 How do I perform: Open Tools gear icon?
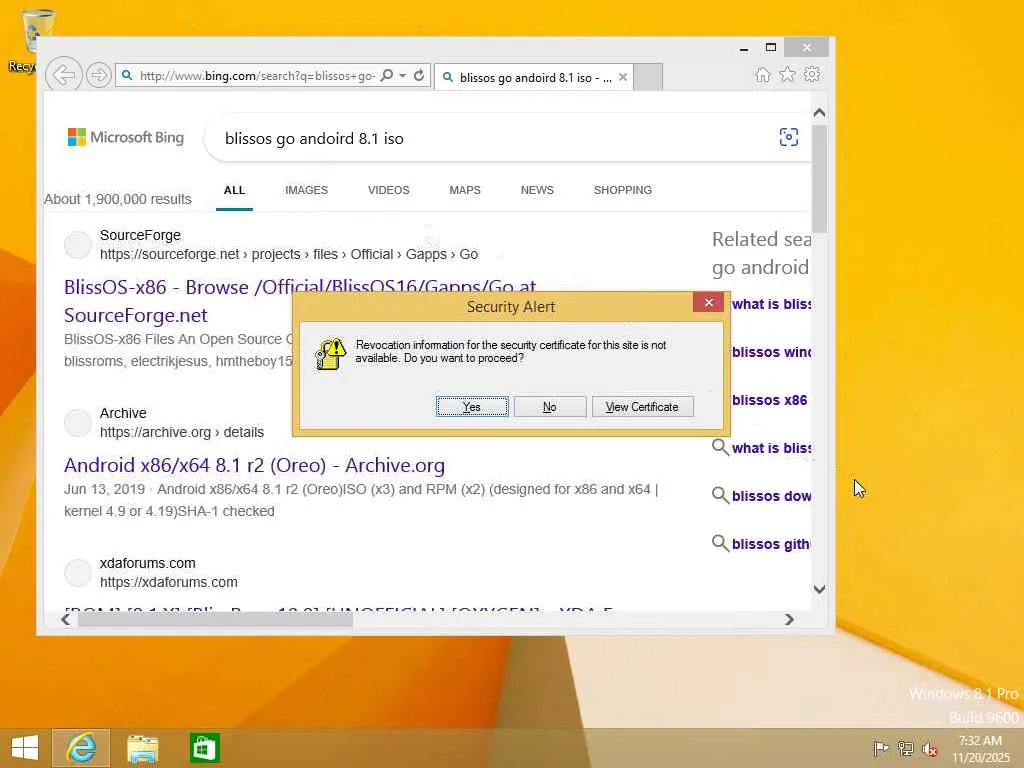(812, 74)
